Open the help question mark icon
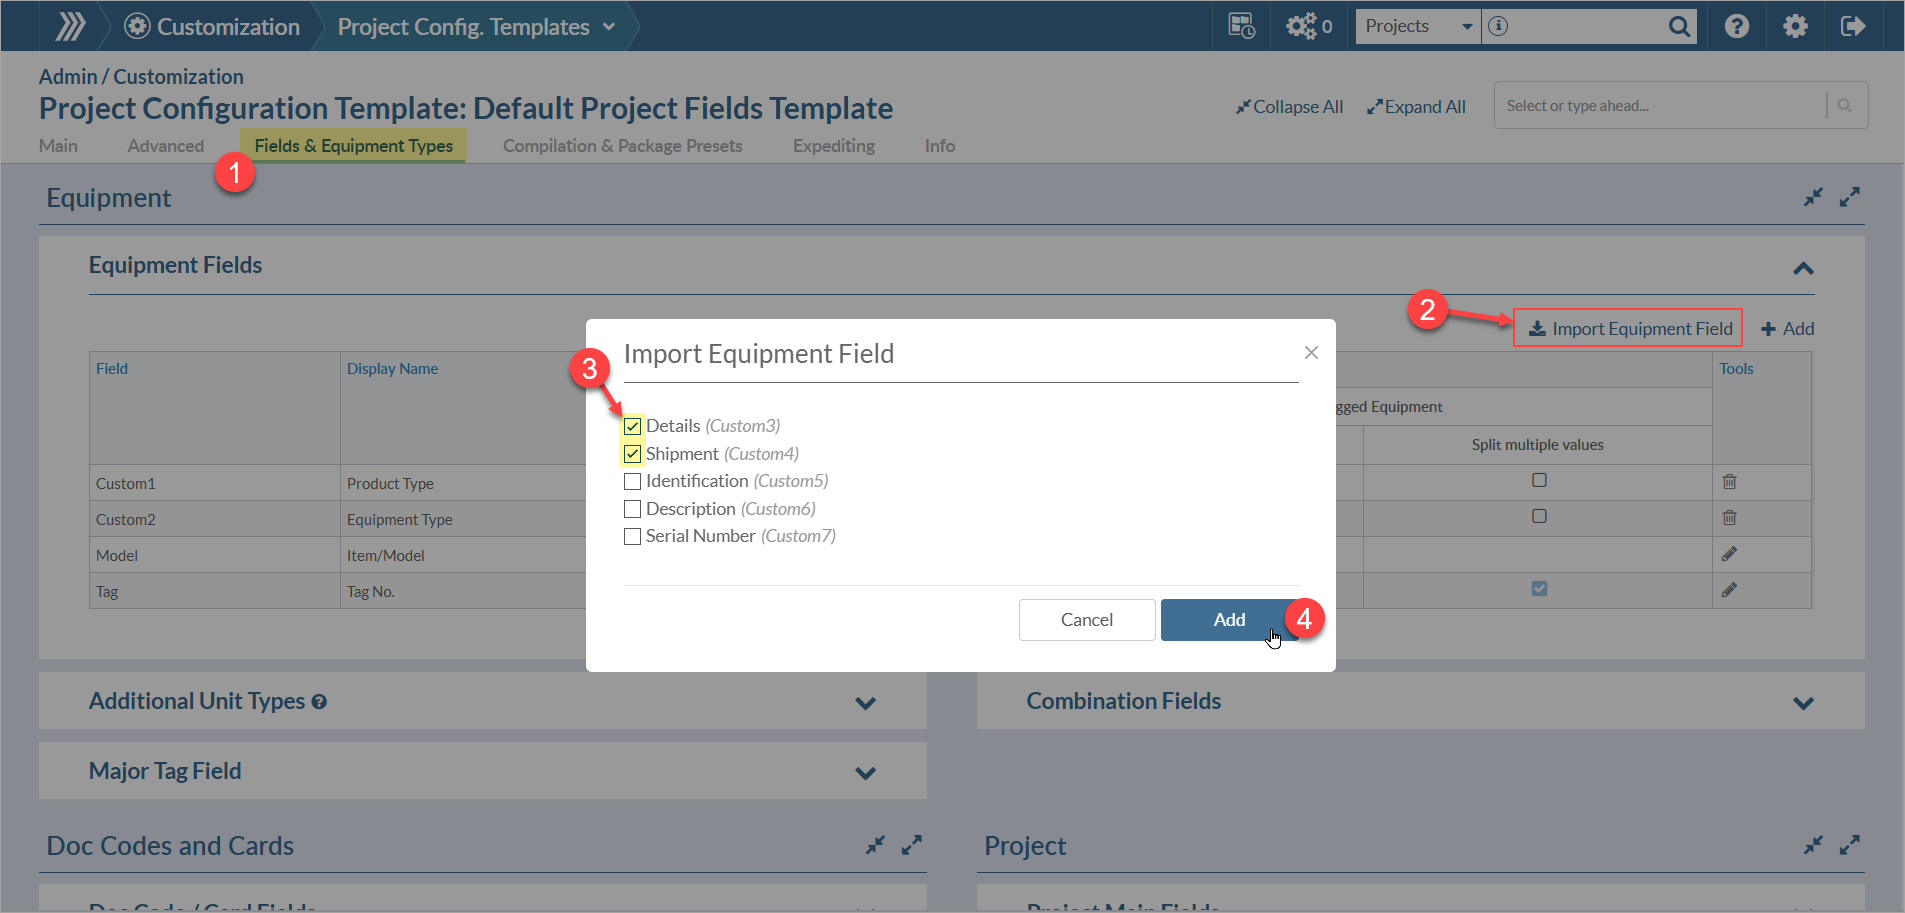The height and width of the screenshot is (913, 1905). 1737,26
